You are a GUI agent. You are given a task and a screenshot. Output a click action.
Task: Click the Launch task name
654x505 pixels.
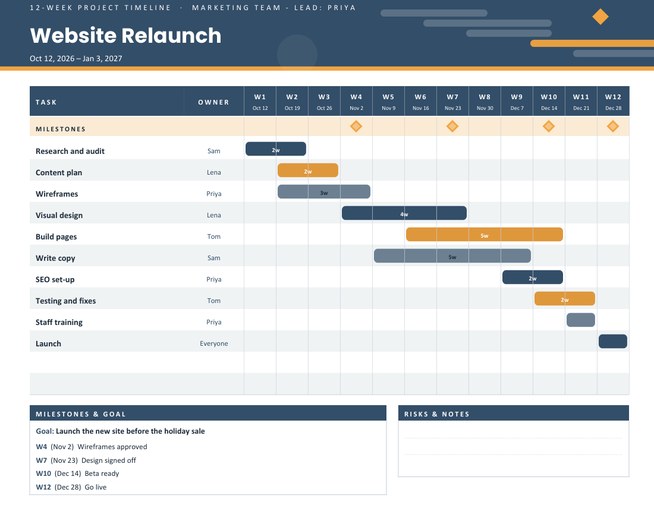48,344
